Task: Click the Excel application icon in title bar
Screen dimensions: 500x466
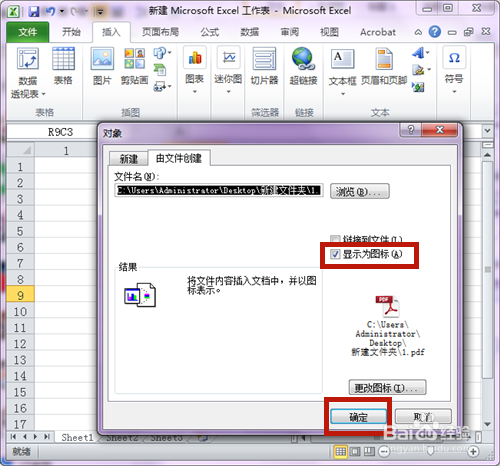Action: click(13, 12)
